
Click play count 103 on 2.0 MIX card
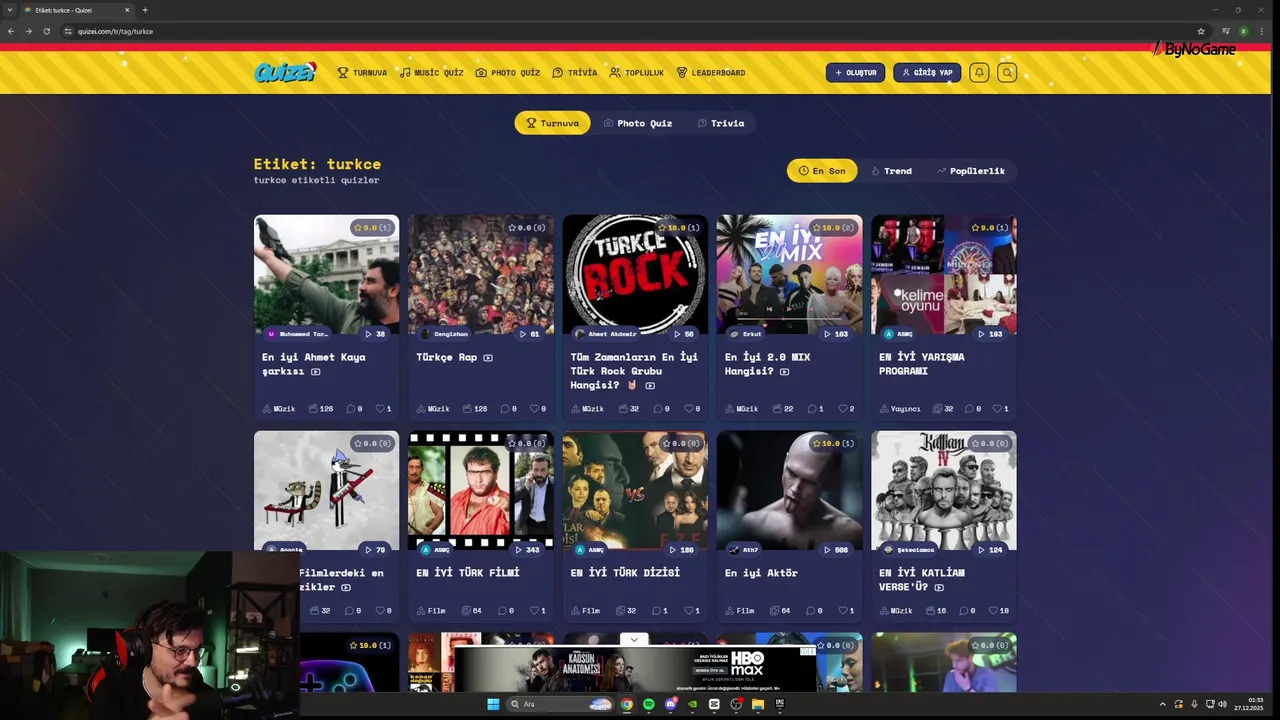click(x=835, y=334)
